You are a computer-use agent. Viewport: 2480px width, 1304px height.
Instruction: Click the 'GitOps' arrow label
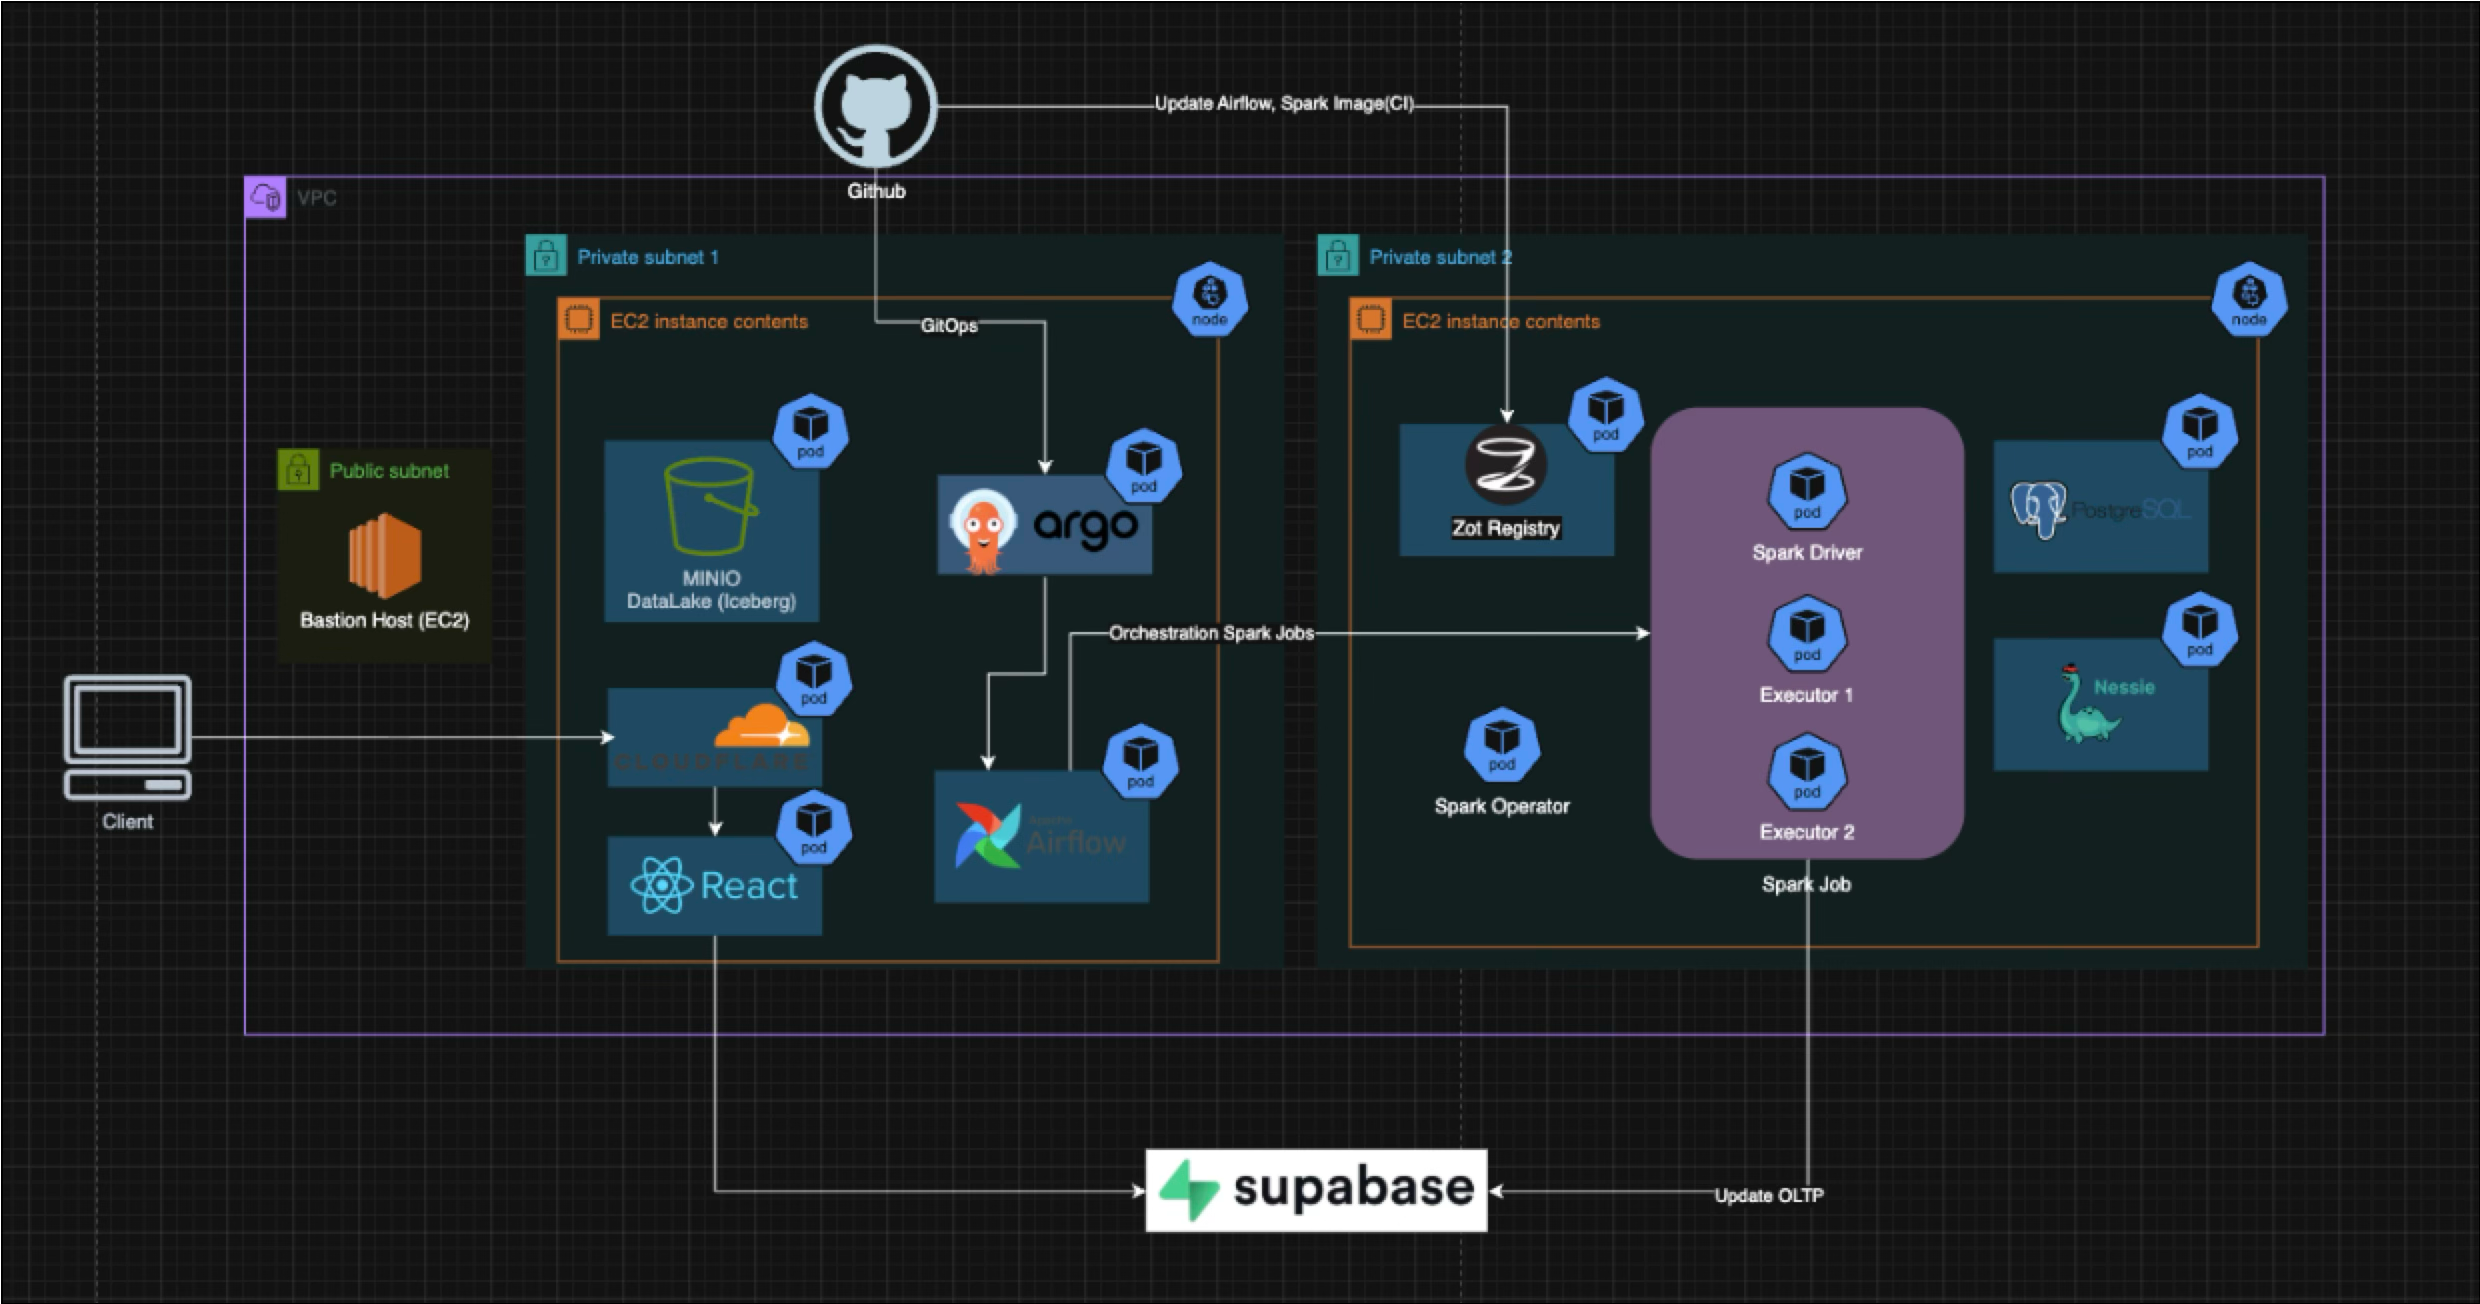[949, 326]
